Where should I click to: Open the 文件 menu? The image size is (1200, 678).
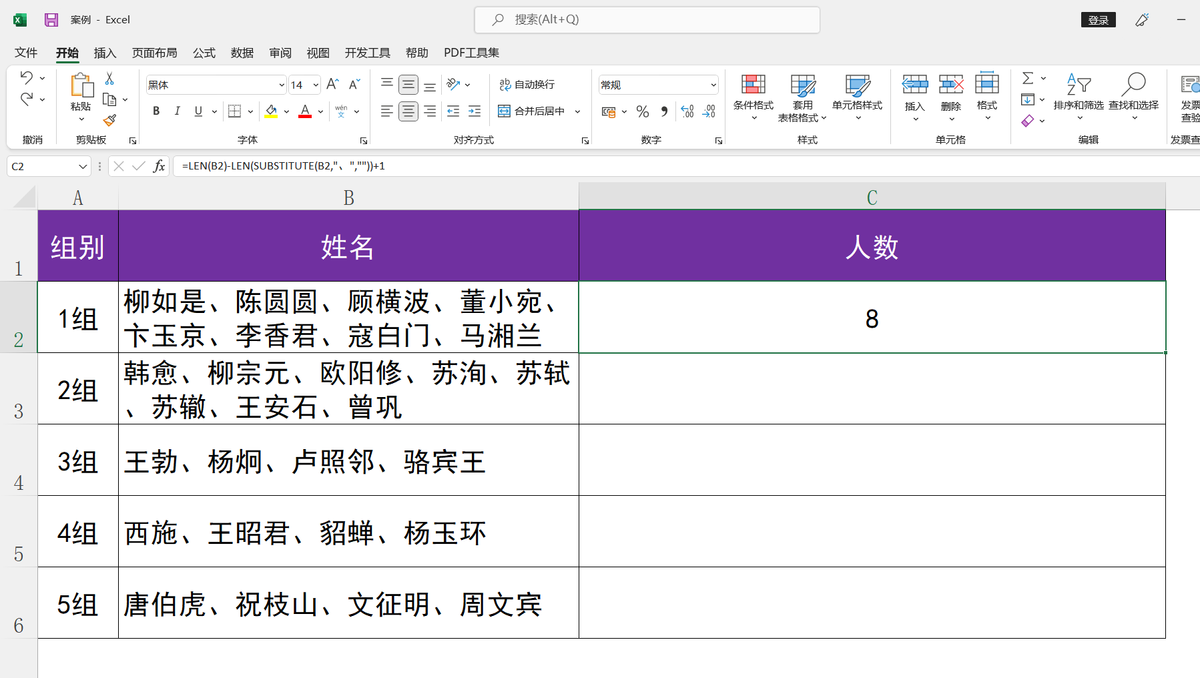(x=26, y=53)
